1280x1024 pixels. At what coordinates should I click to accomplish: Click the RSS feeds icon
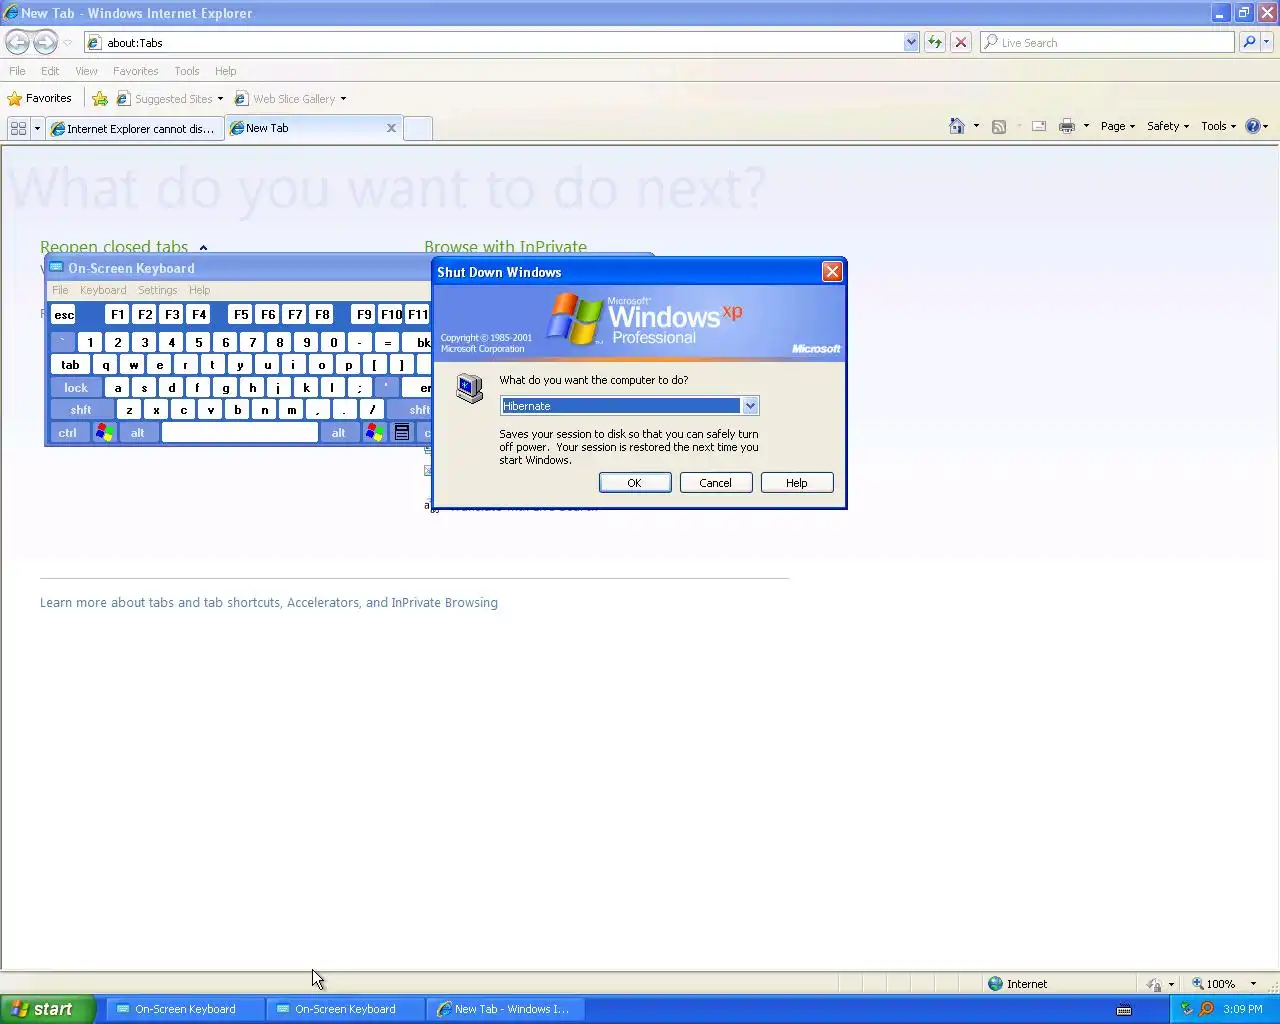pos(998,126)
